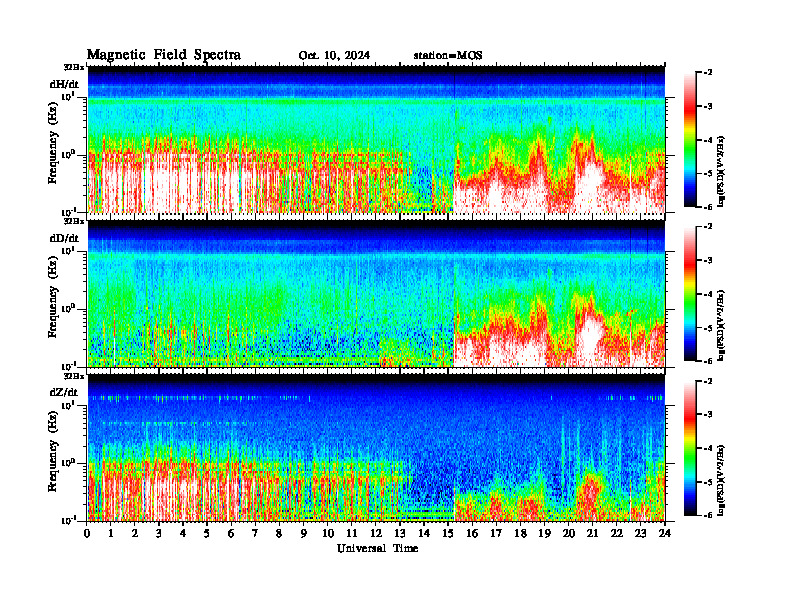Select the "Oct. 10, 2024" date text
792x612 pixels.
point(334,56)
